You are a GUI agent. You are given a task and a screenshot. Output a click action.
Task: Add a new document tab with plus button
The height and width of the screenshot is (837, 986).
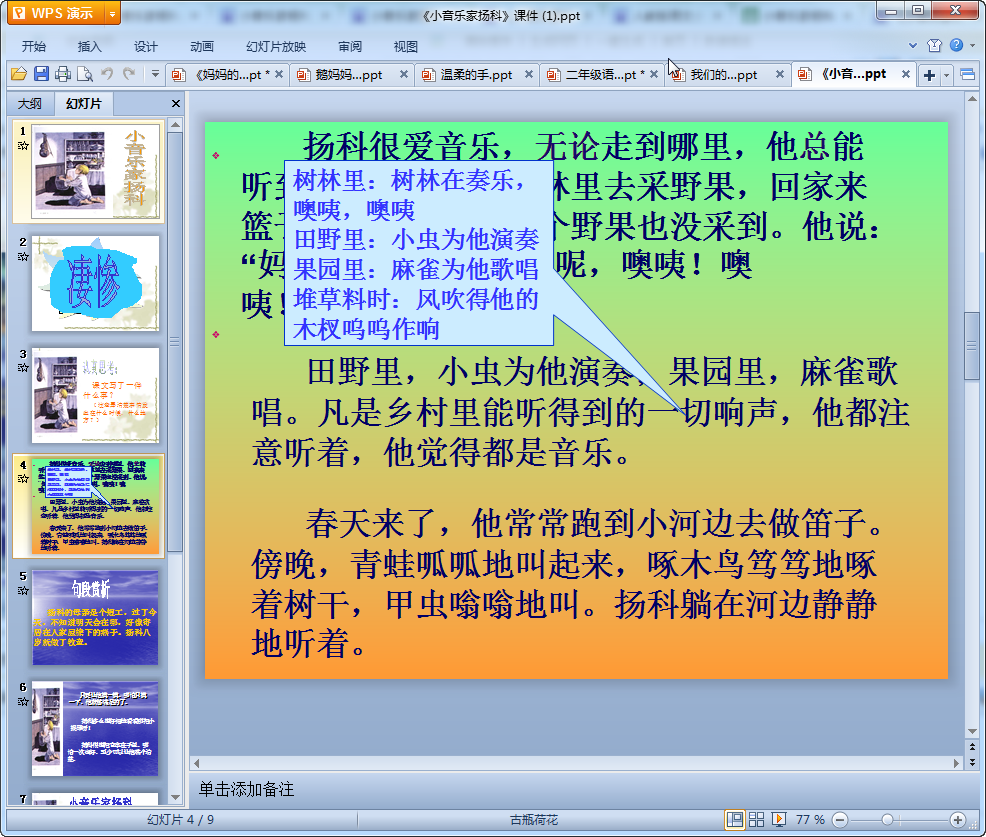pyautogui.click(x=929, y=75)
